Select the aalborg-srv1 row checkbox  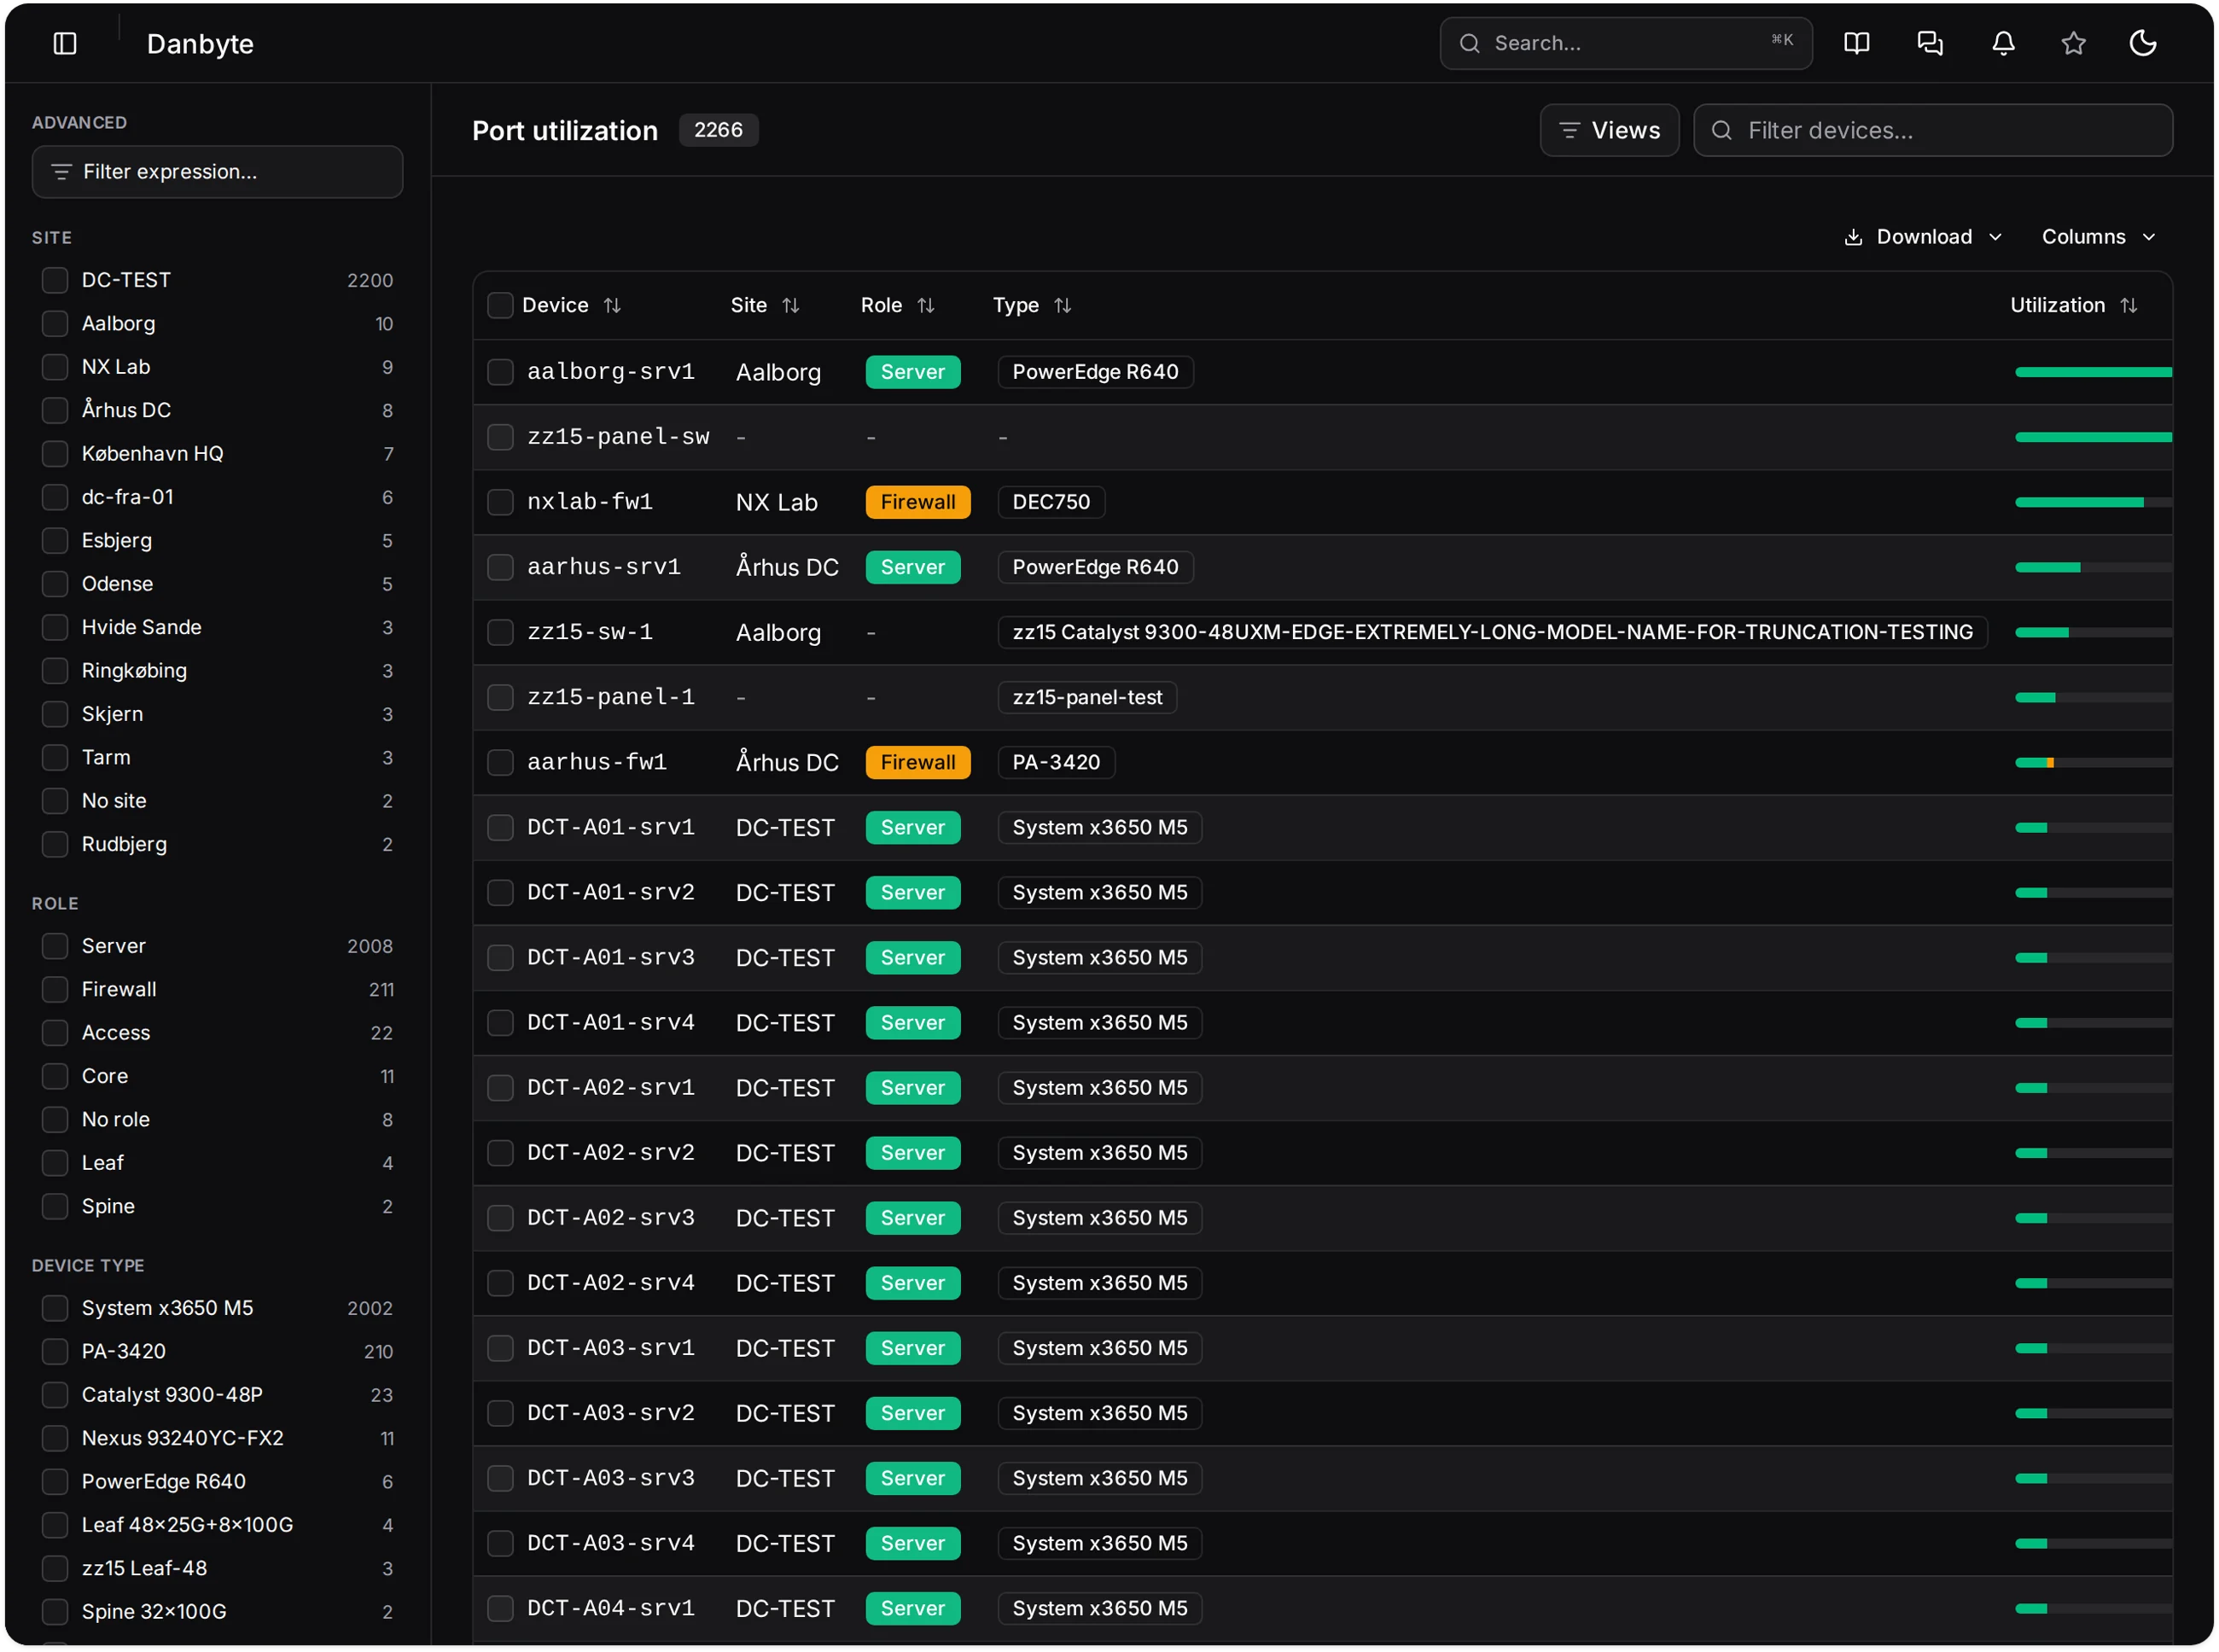[500, 372]
